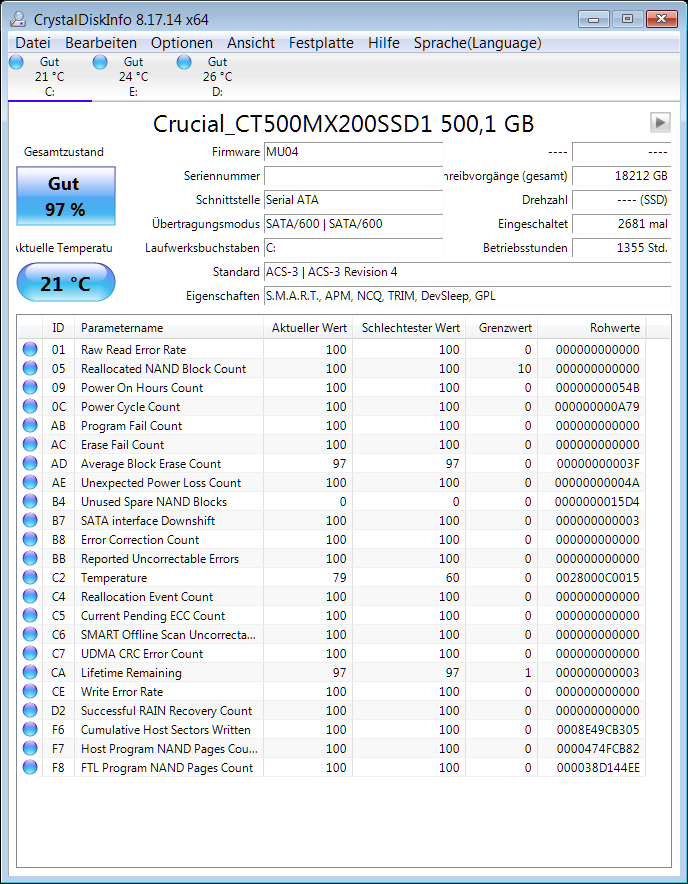Viewport: 688px width, 884px height.
Task: Click the Übertragungsmodus field SATA/600
Action: point(354,224)
